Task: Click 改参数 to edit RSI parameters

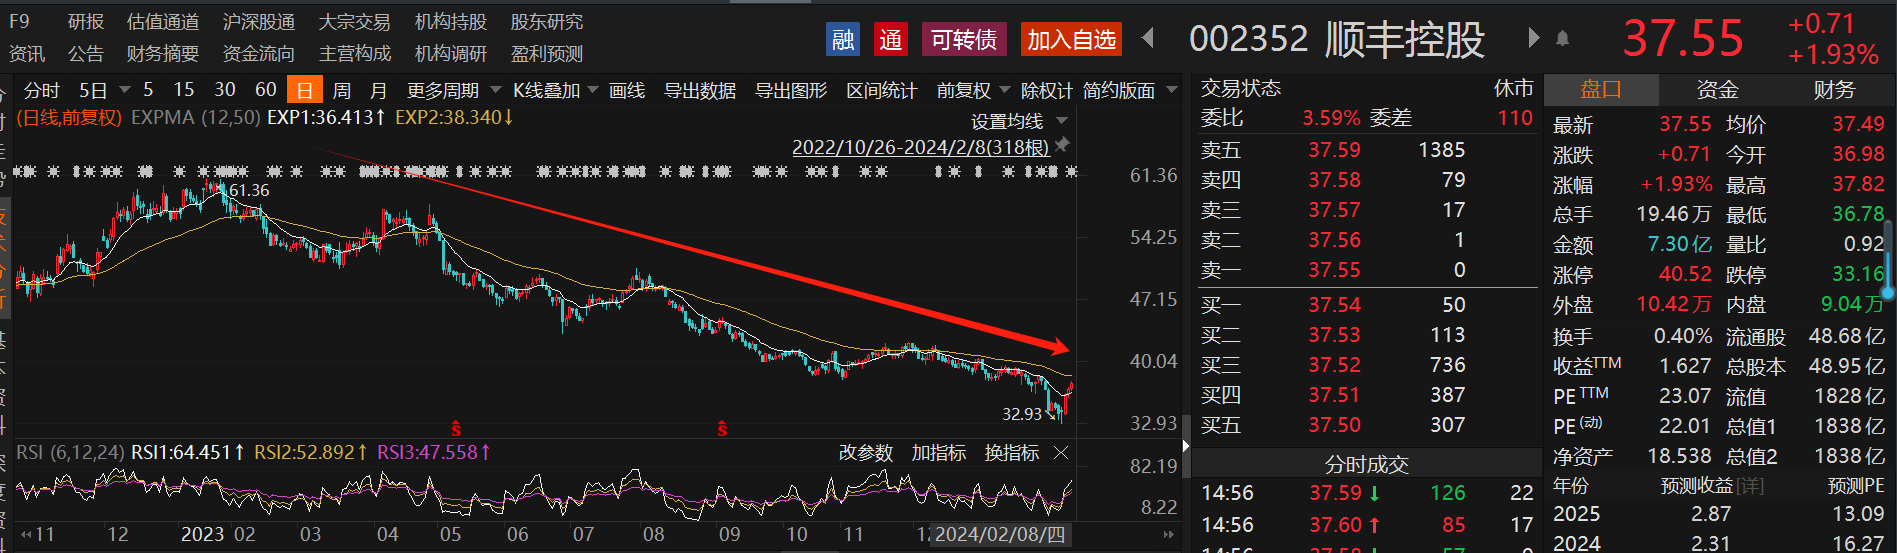Action: click(x=866, y=453)
